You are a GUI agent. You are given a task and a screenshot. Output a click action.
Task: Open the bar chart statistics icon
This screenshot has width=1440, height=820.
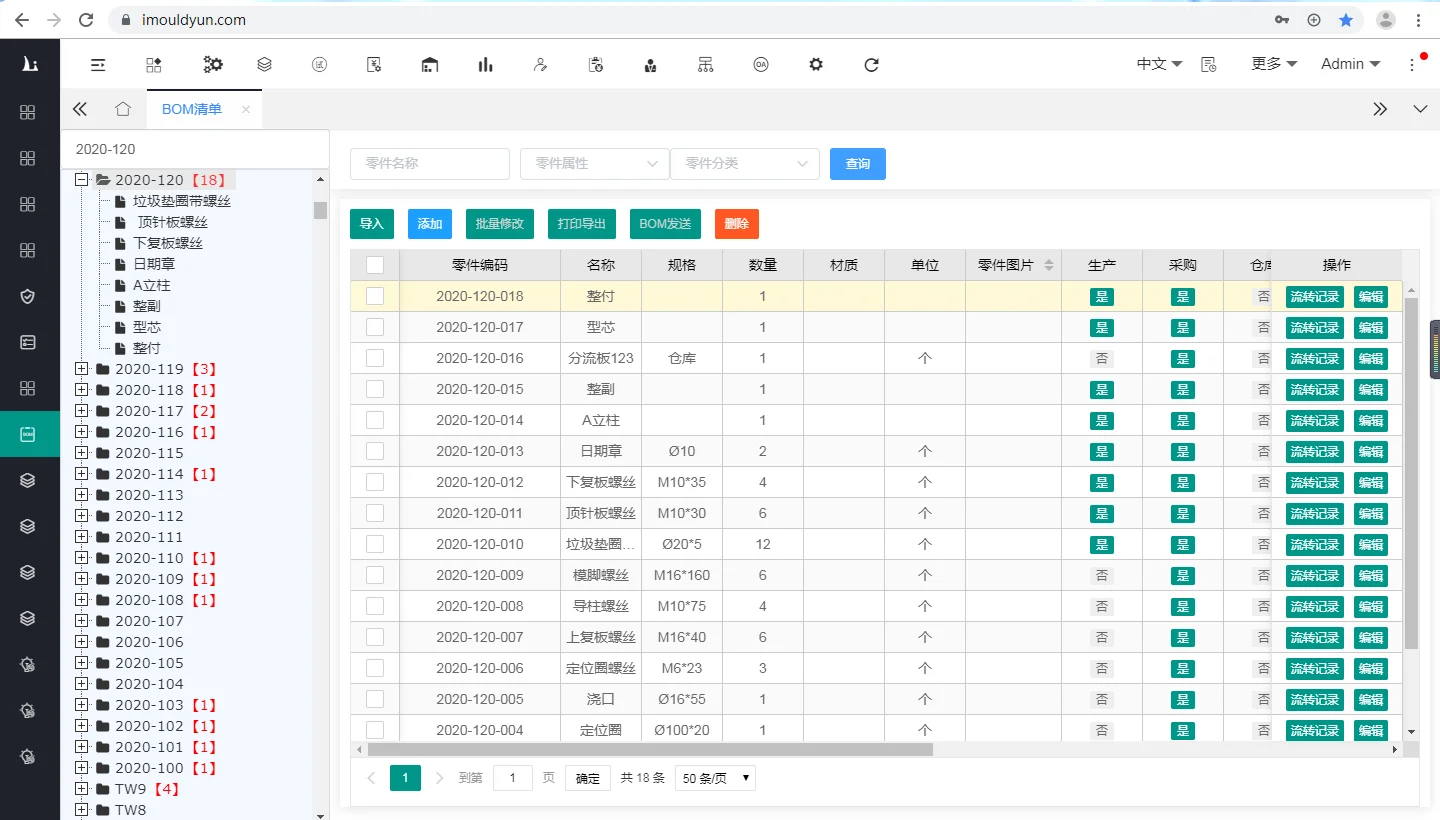(x=485, y=64)
